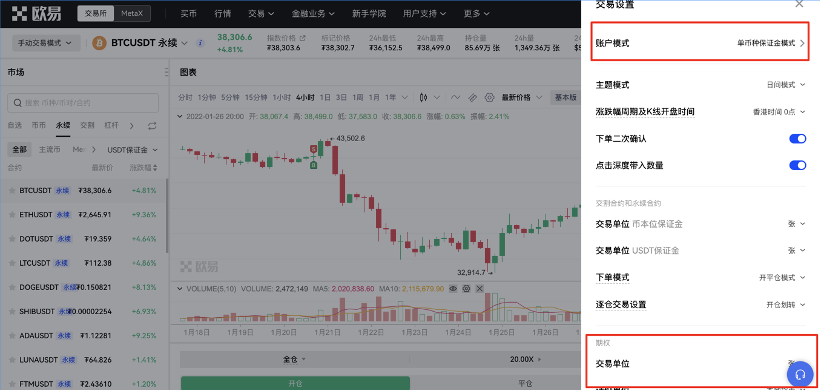This screenshot has width=820, height=390.
Task: Favorite BTCUSDT with star icon
Action: click(12, 191)
